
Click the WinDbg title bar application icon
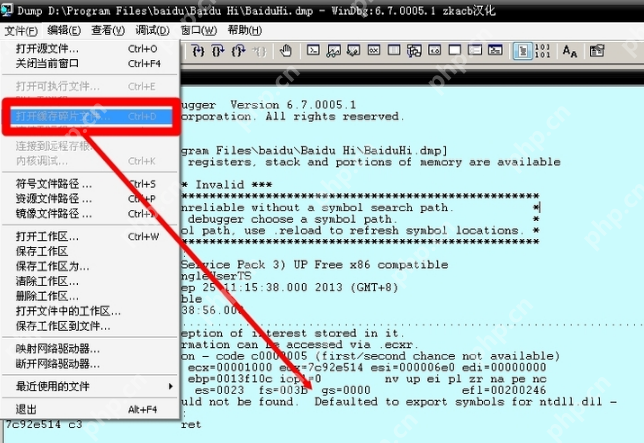pyautogui.click(x=7, y=10)
